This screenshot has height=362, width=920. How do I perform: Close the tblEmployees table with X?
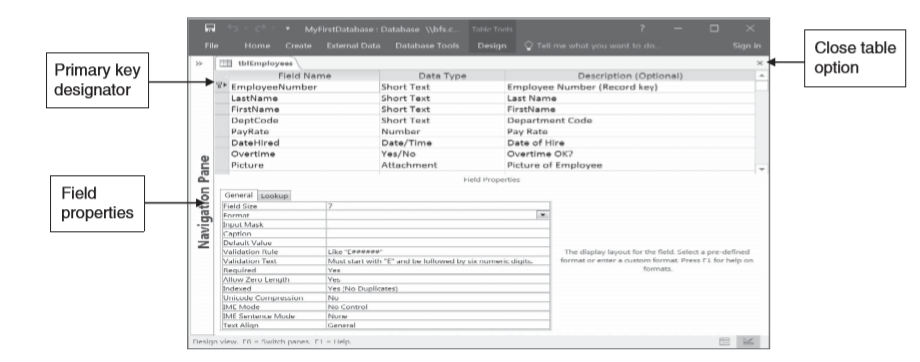760,63
